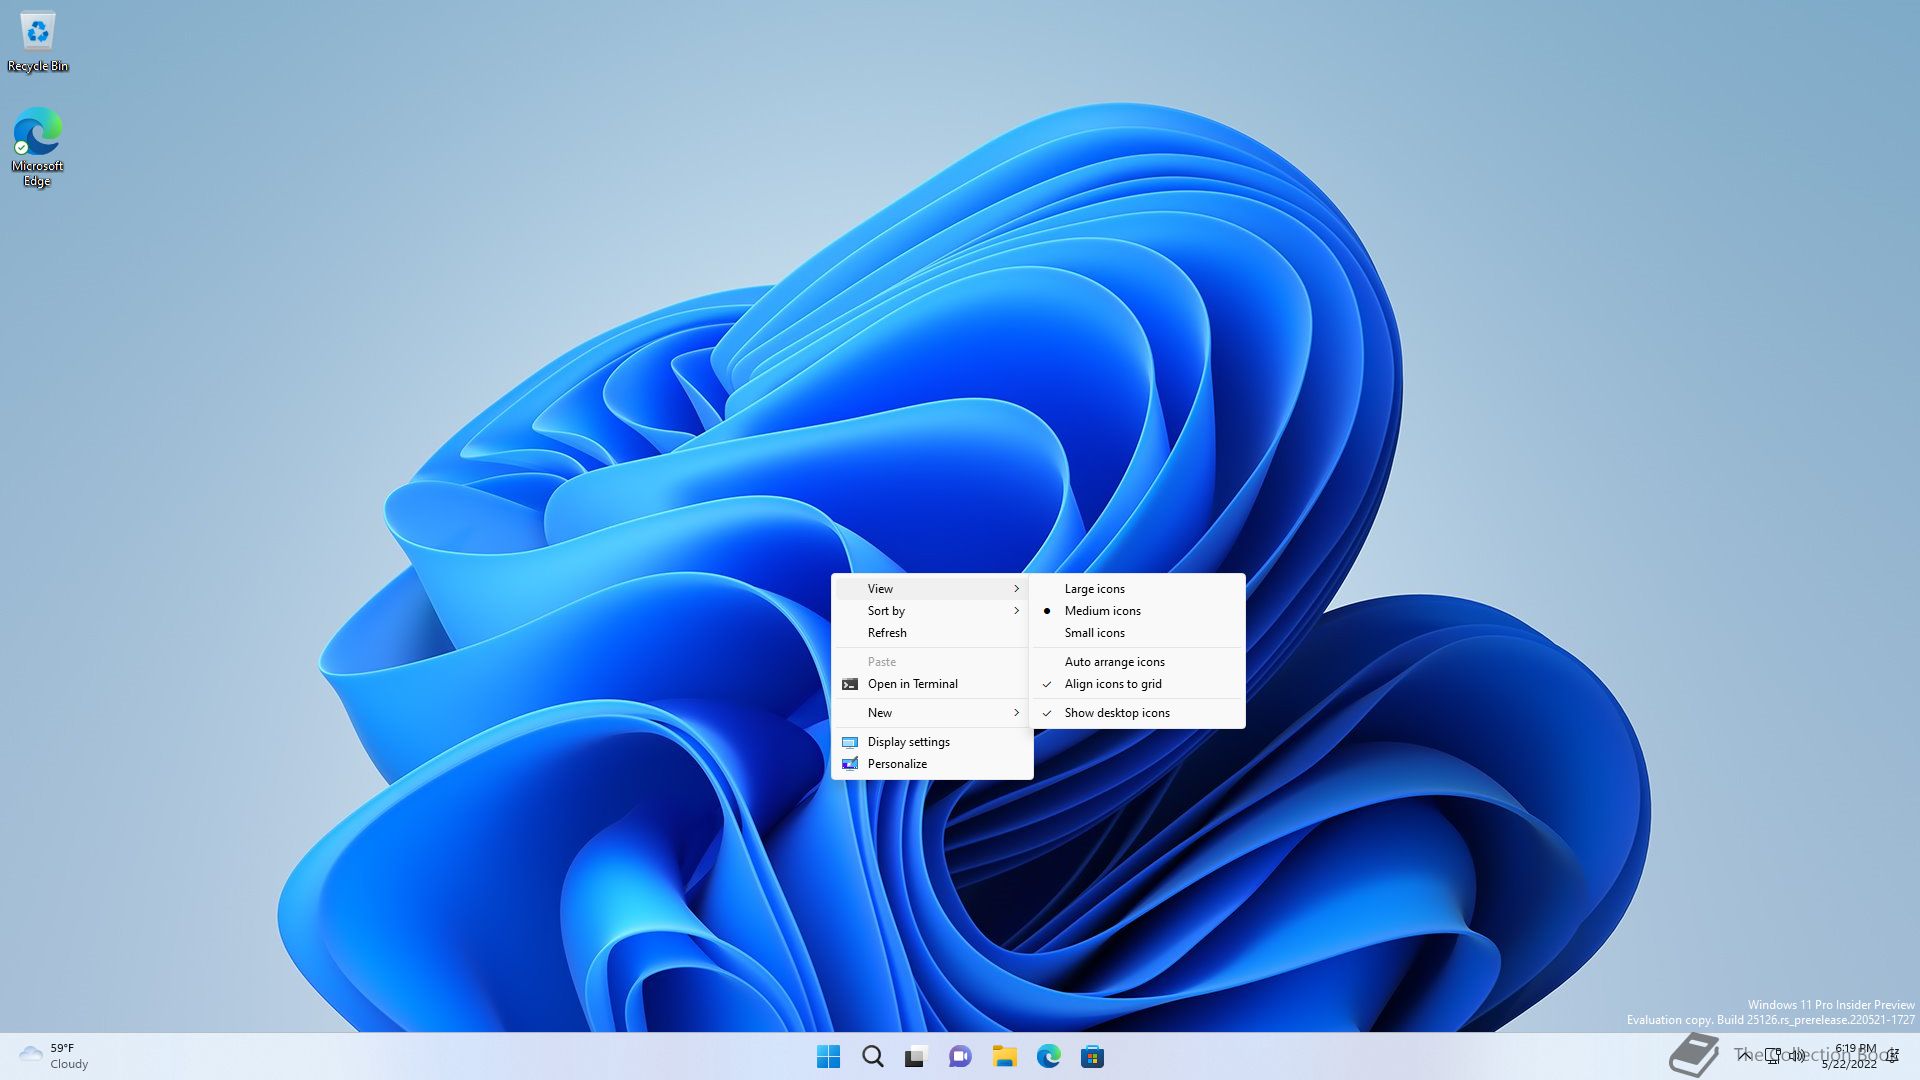This screenshot has width=1920, height=1080.
Task: Open the weather widget showing 59°F Cloudy
Action: click(54, 1056)
